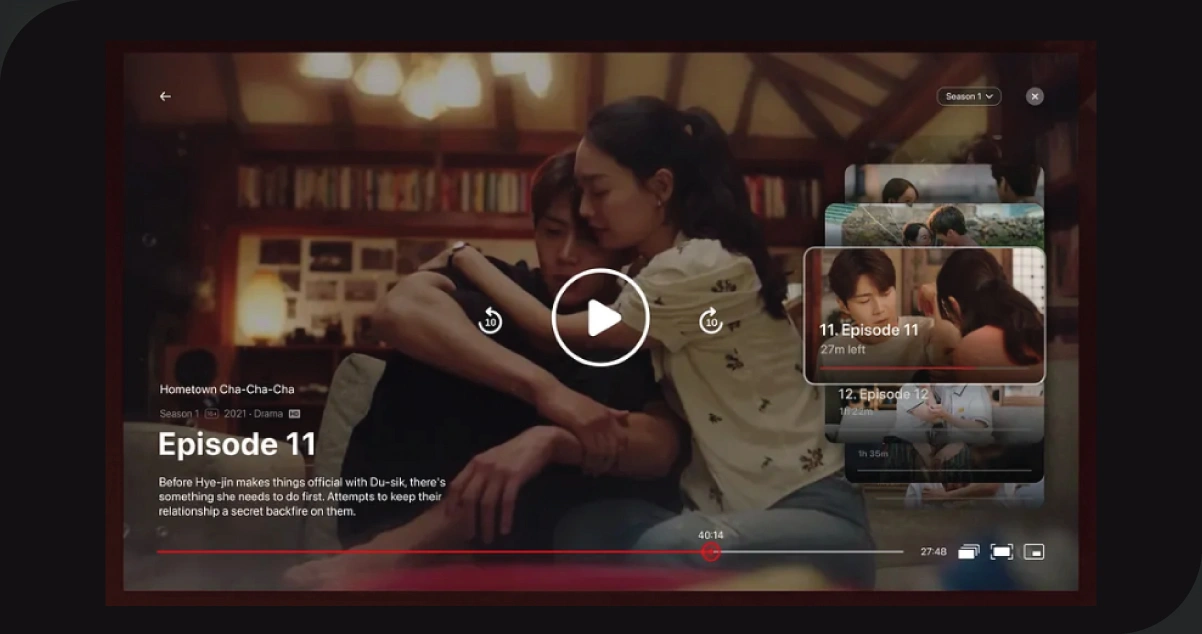Screen dimensions: 1202x634
Task: Dismiss the episode panel with the X button
Action: click(1033, 96)
